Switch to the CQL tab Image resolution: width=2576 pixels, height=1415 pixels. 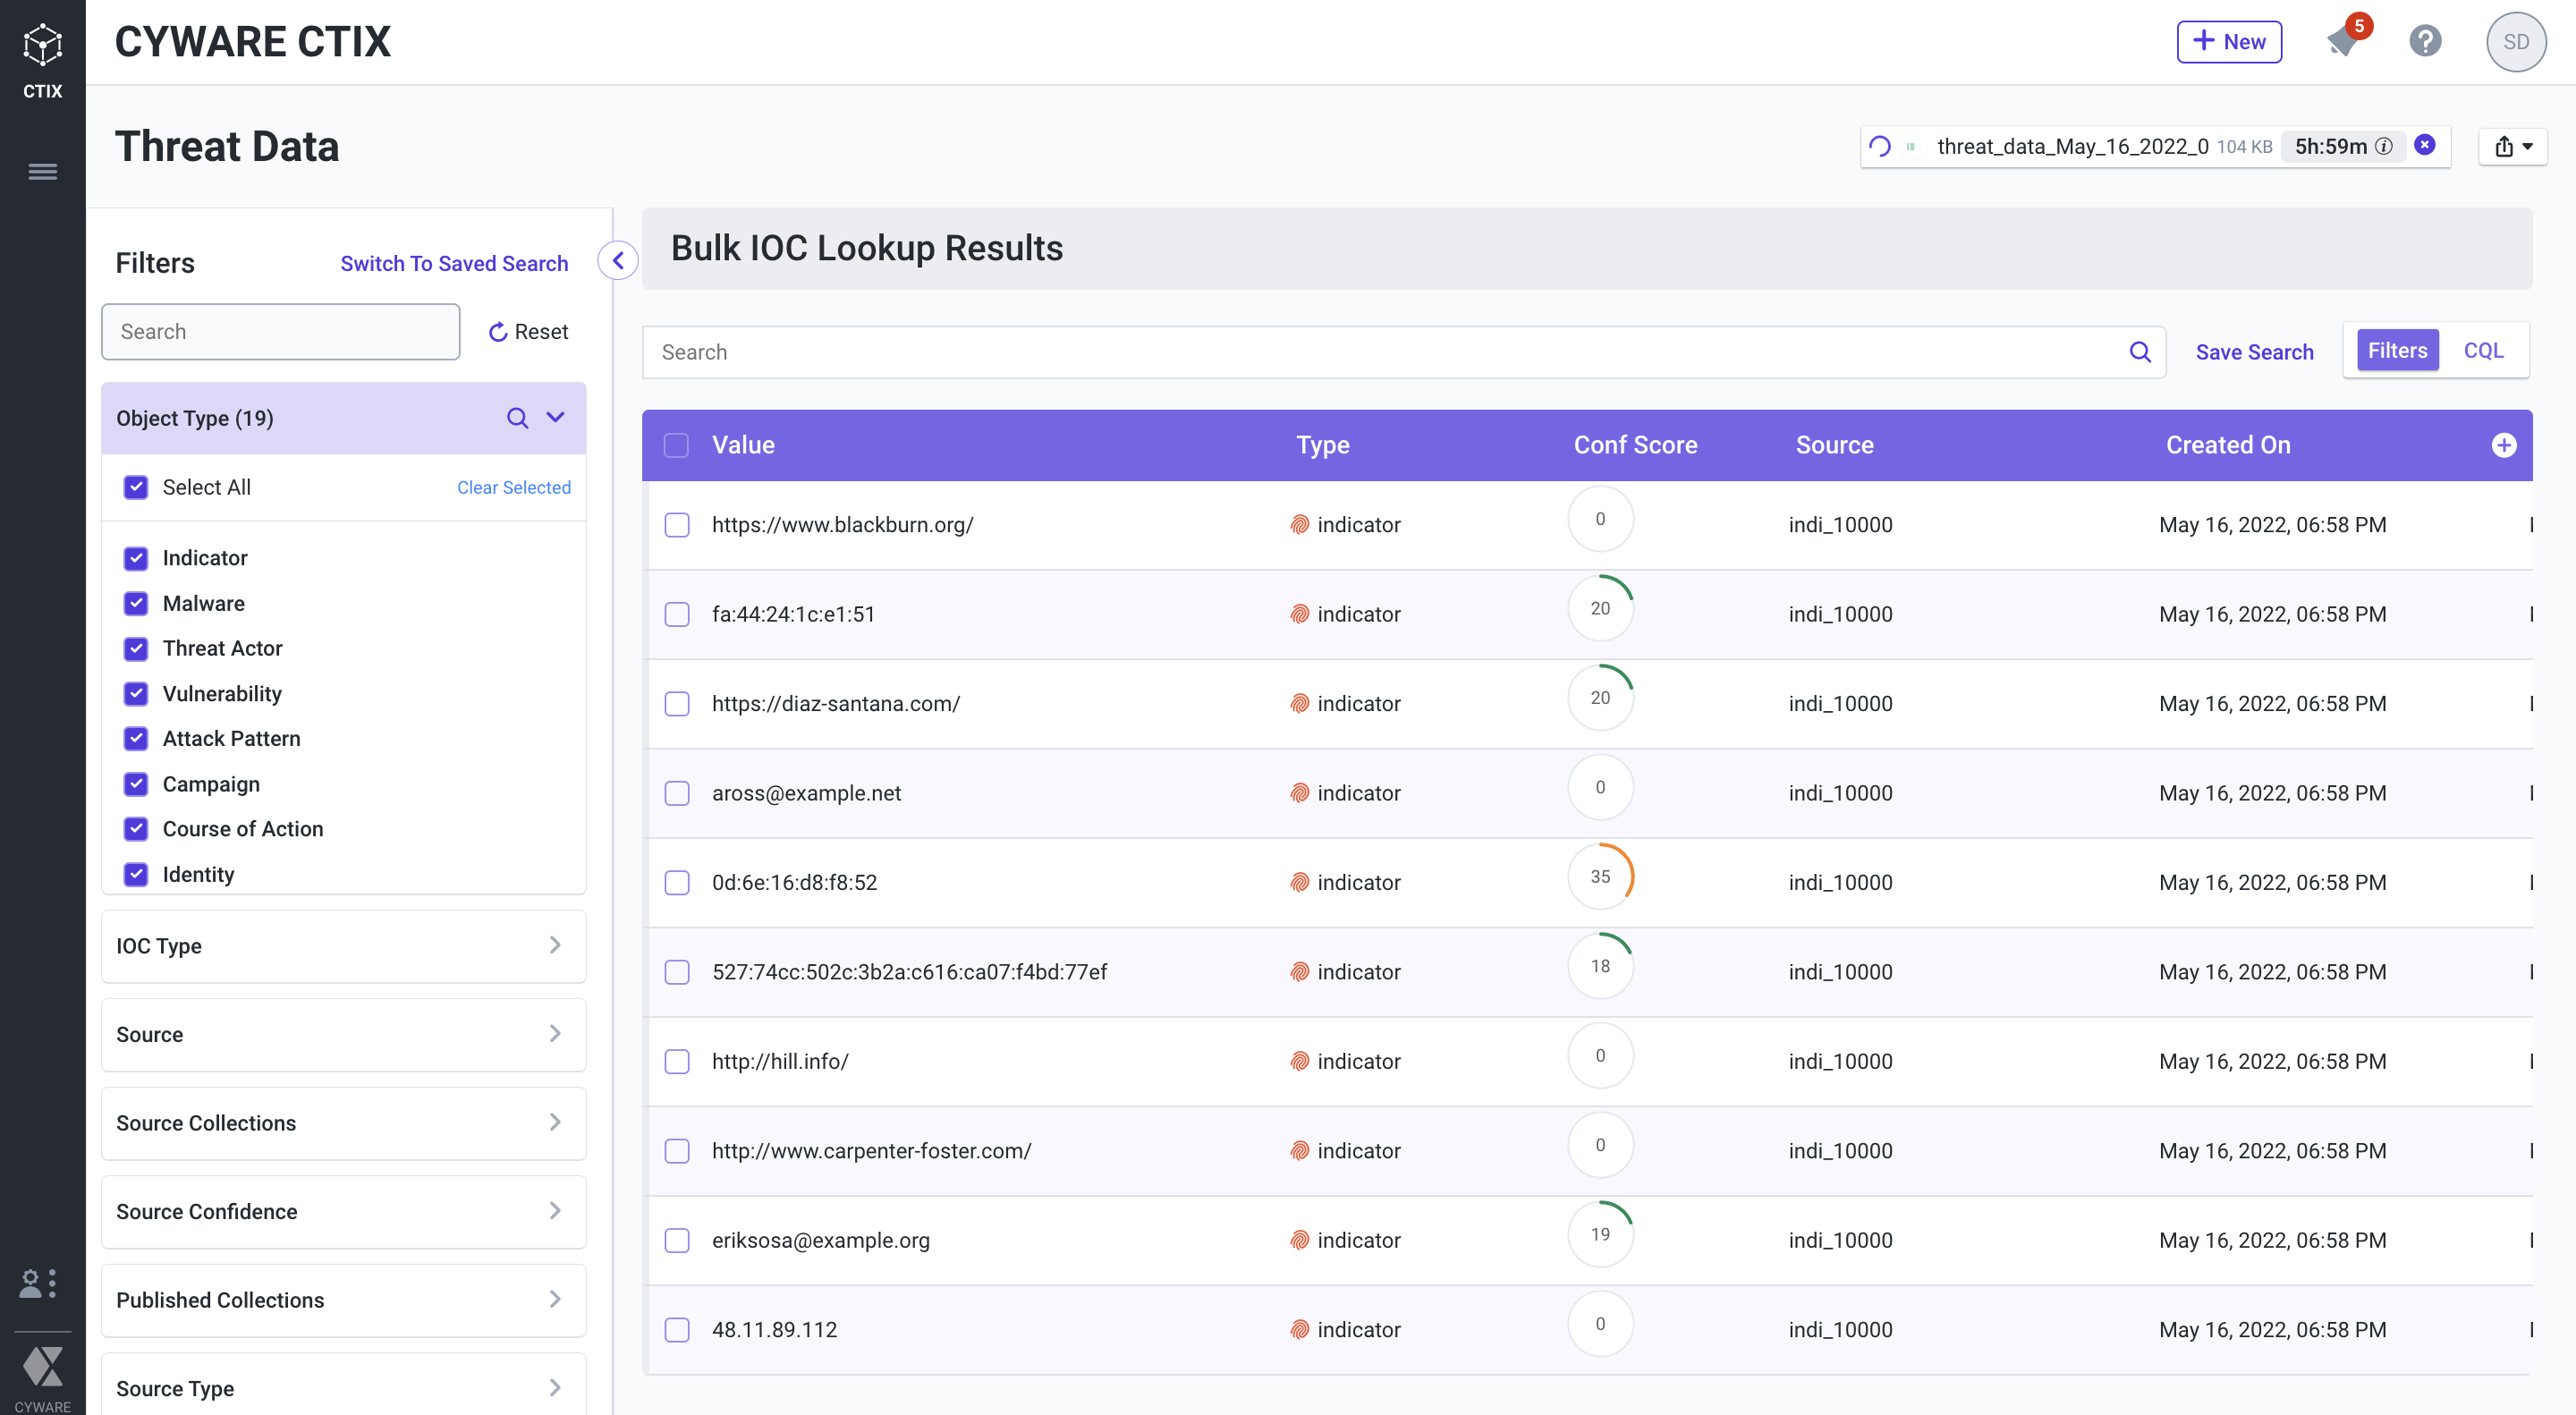2483,351
